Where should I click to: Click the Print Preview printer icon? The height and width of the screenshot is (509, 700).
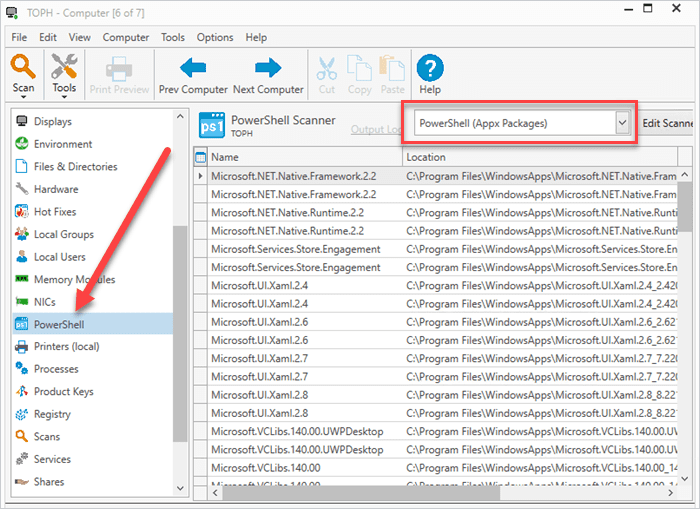click(119, 68)
